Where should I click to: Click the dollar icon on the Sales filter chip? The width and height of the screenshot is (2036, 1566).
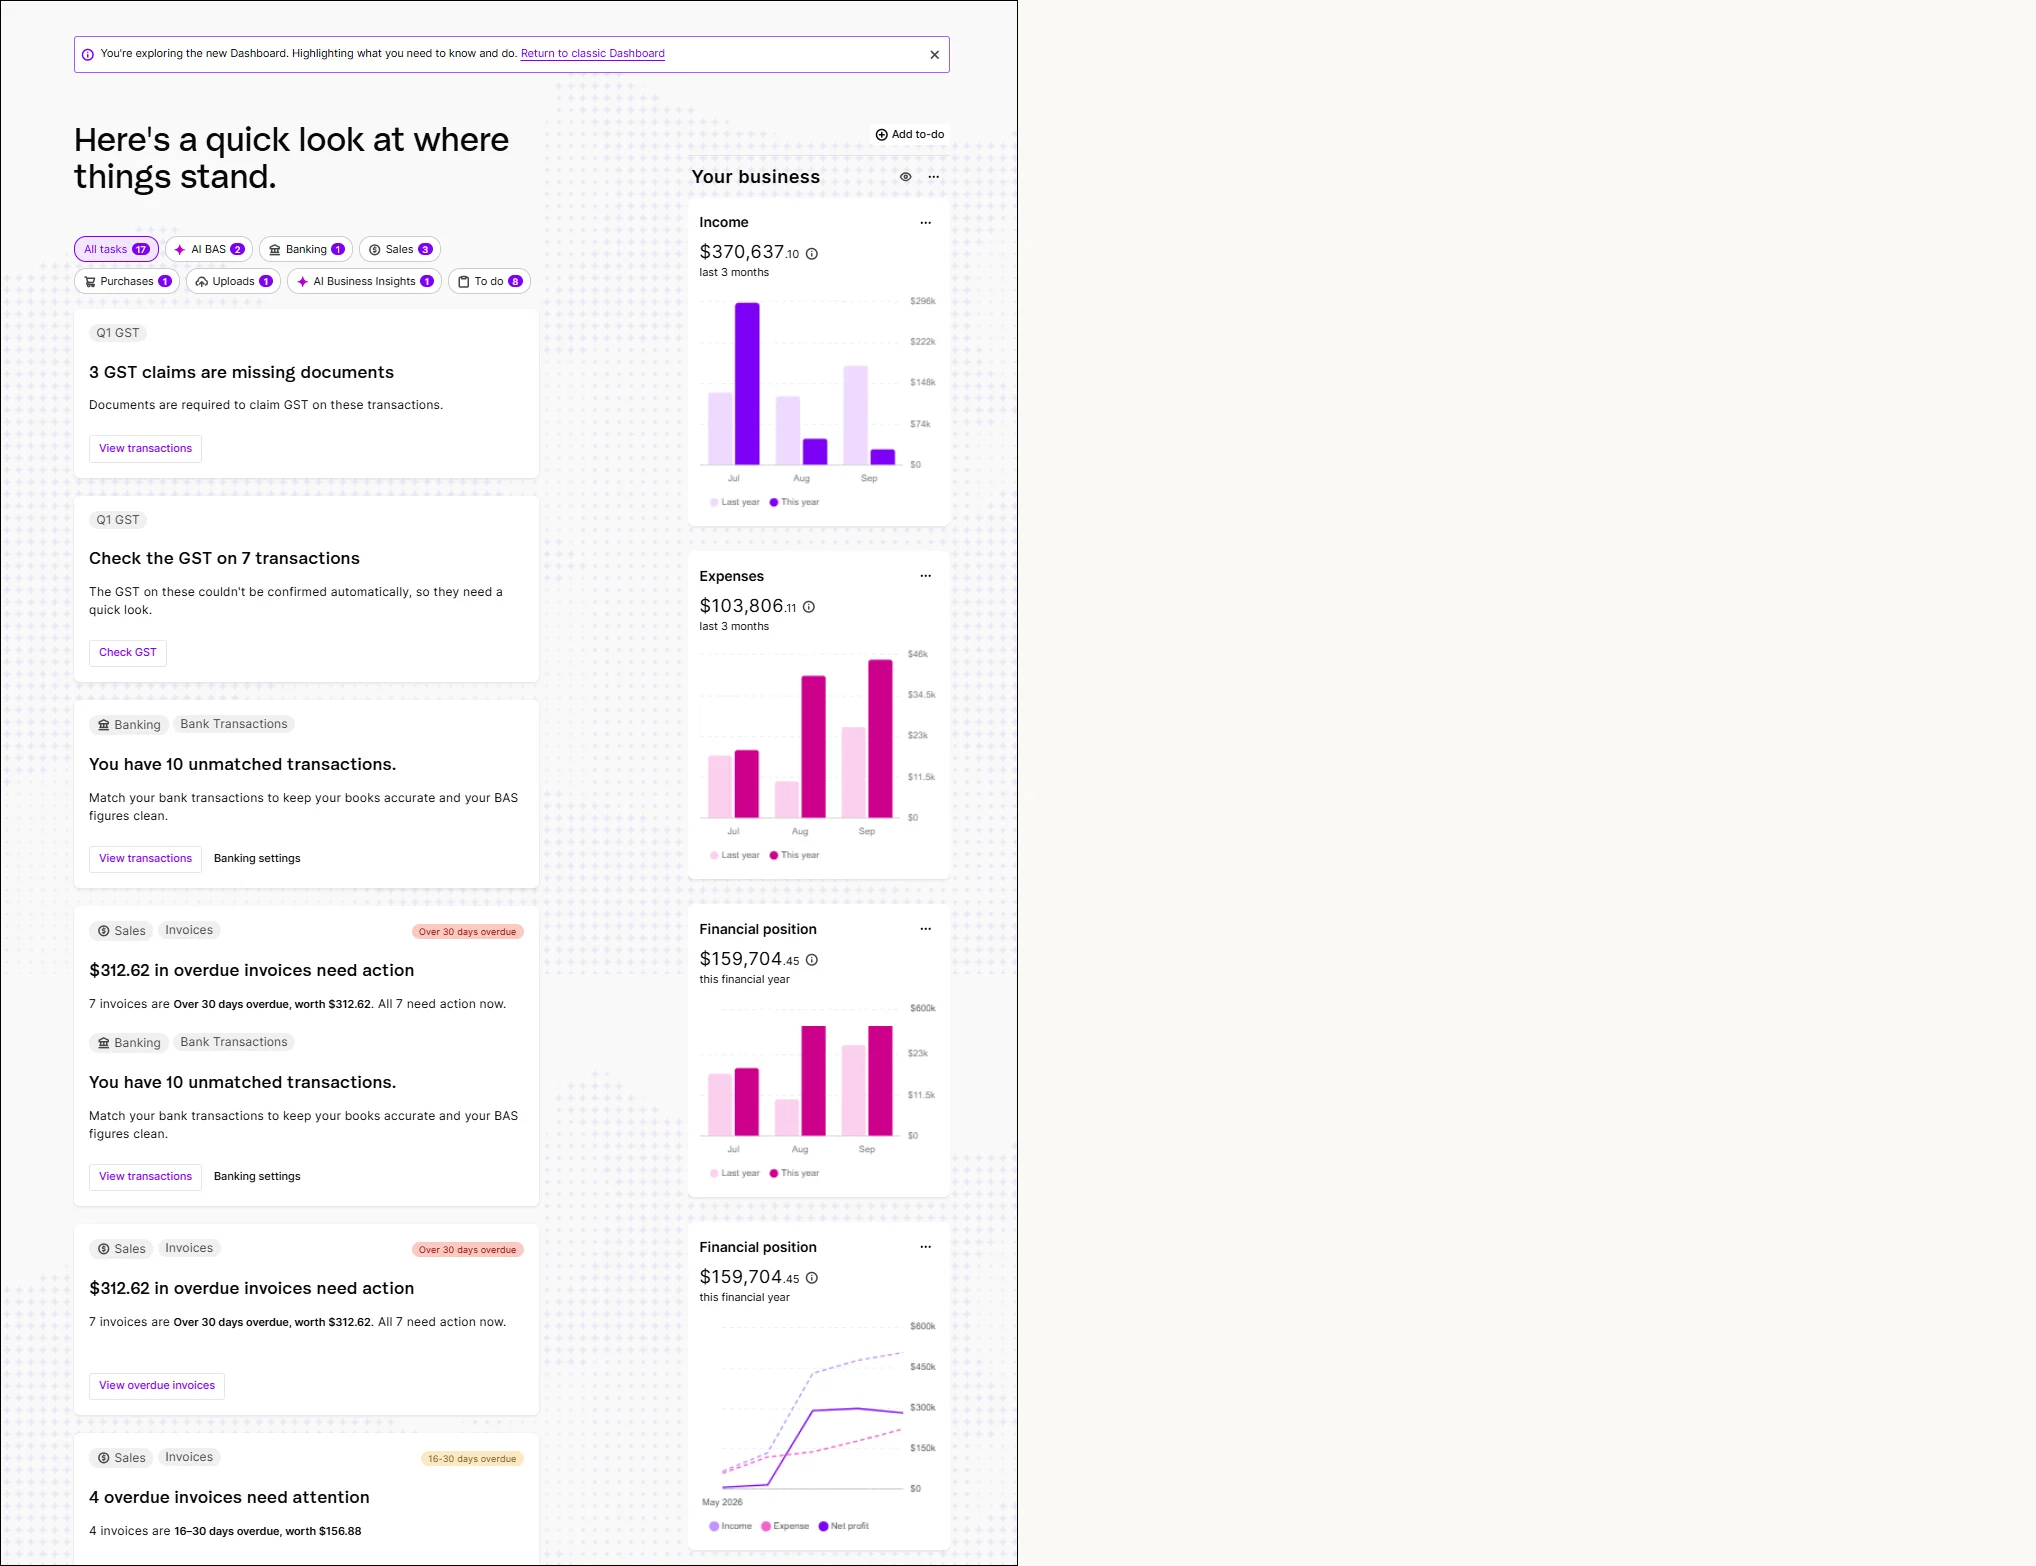pyautogui.click(x=375, y=250)
